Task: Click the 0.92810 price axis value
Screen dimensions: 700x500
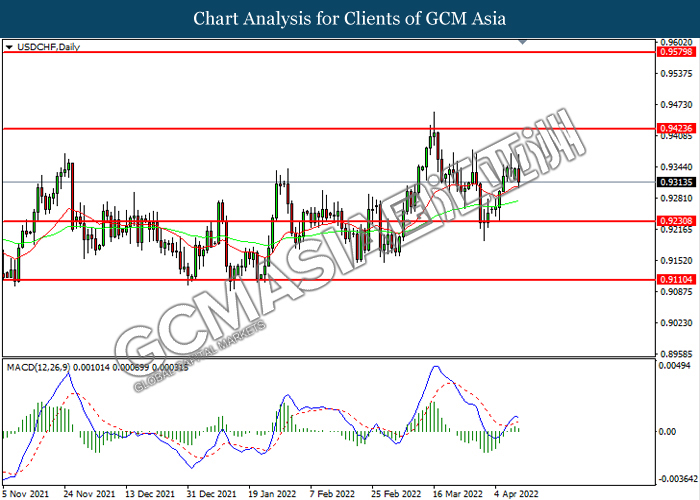Action: 676,198
